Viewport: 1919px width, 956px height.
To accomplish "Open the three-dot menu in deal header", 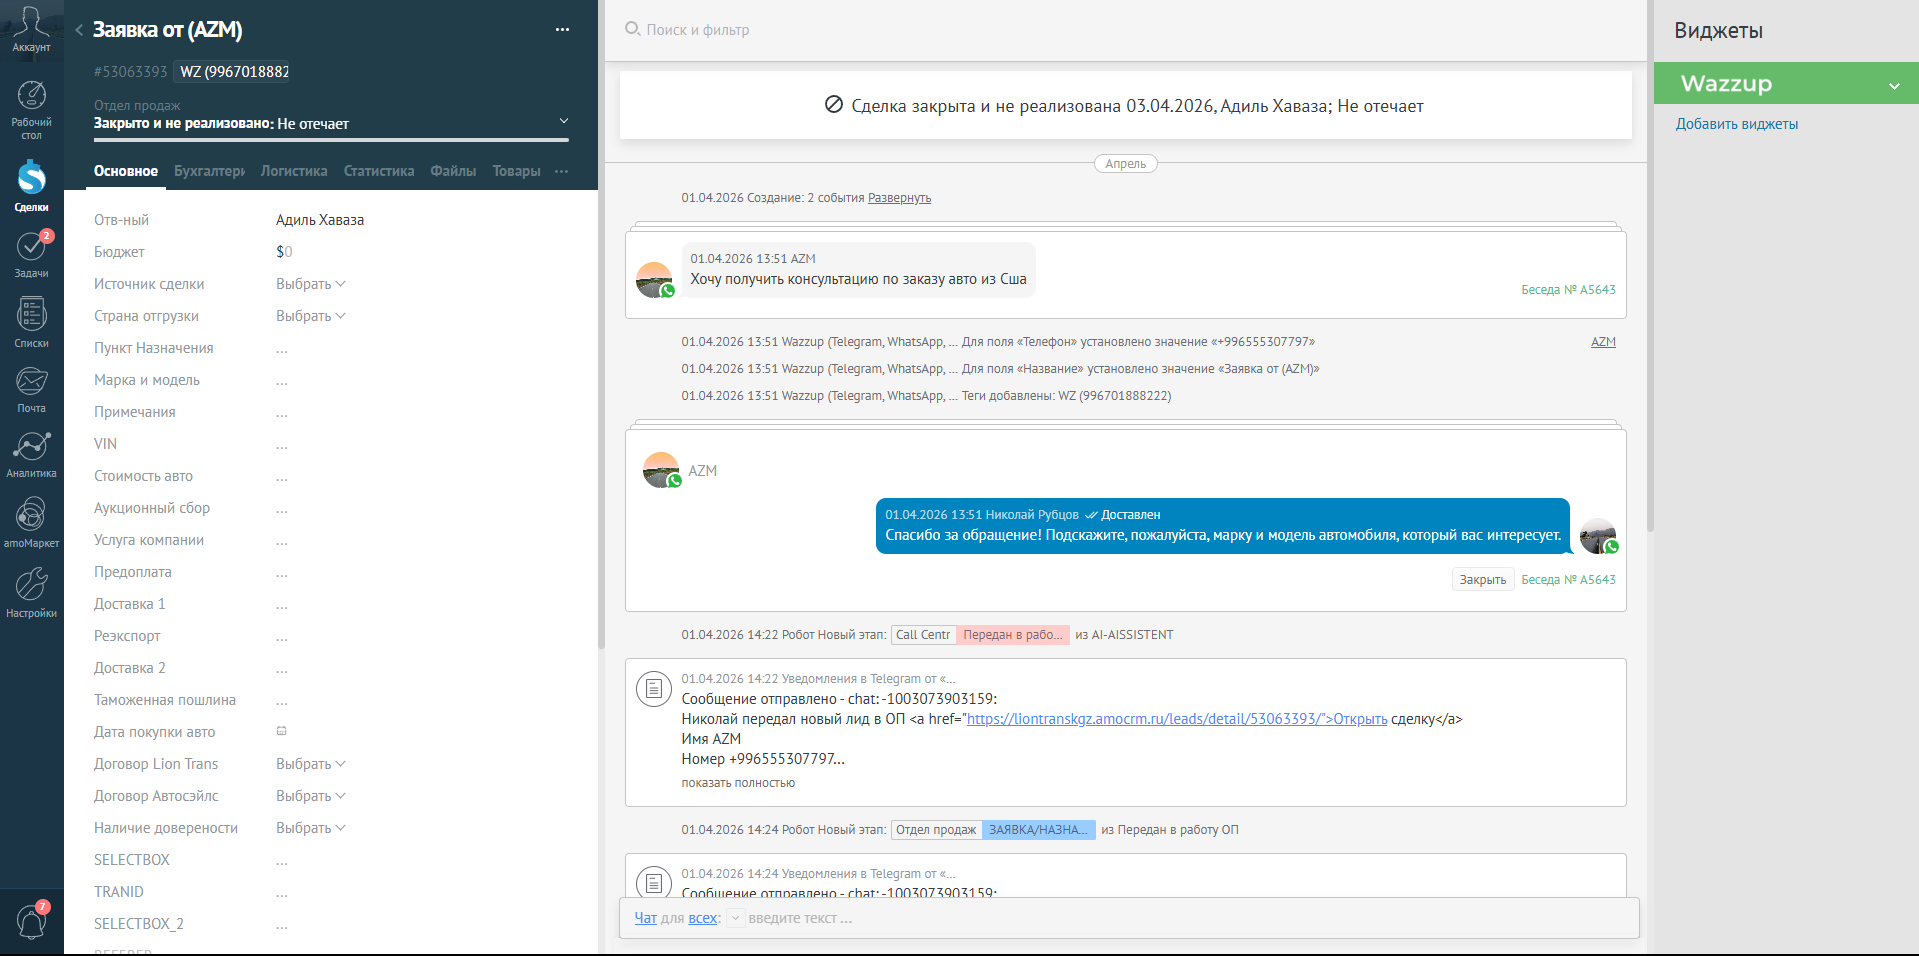I will (x=562, y=30).
